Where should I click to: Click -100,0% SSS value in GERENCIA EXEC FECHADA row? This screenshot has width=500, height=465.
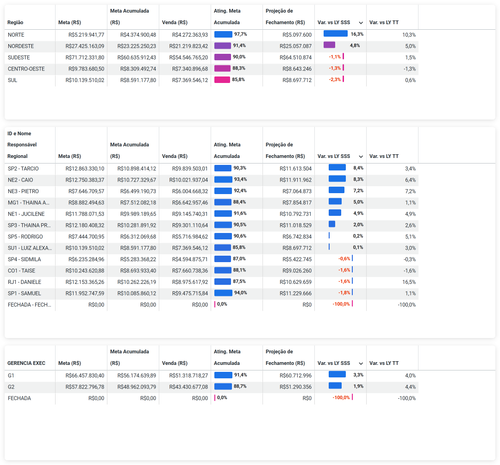pyautogui.click(x=341, y=398)
